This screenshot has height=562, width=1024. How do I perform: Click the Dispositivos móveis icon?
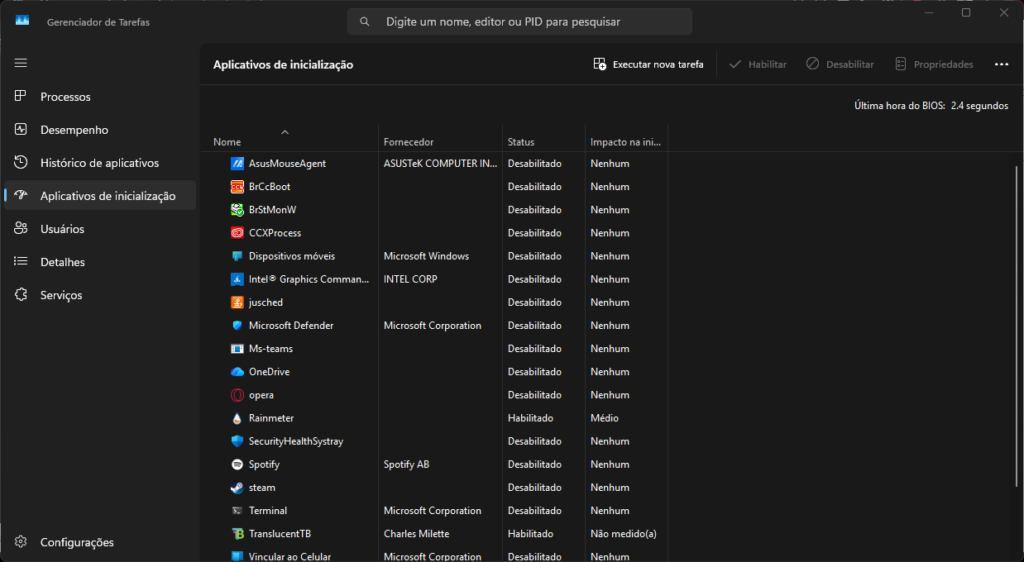[x=237, y=256]
